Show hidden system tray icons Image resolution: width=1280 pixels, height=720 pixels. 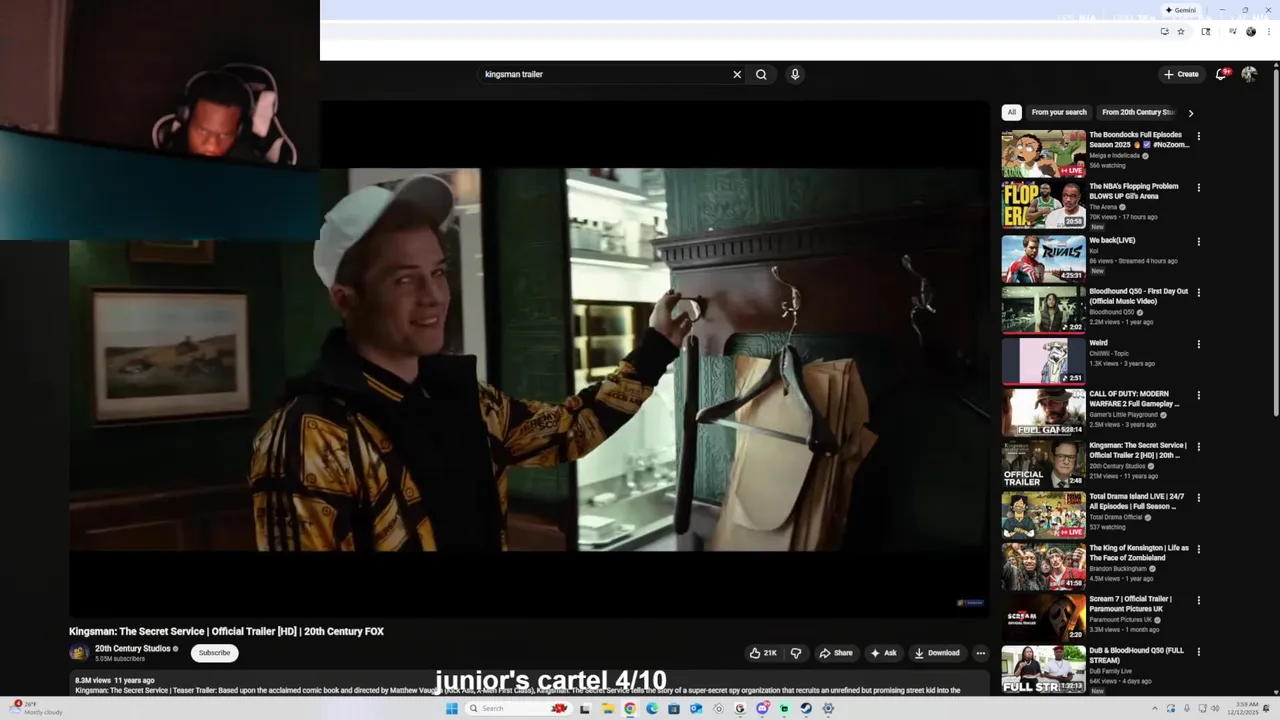click(1155, 708)
